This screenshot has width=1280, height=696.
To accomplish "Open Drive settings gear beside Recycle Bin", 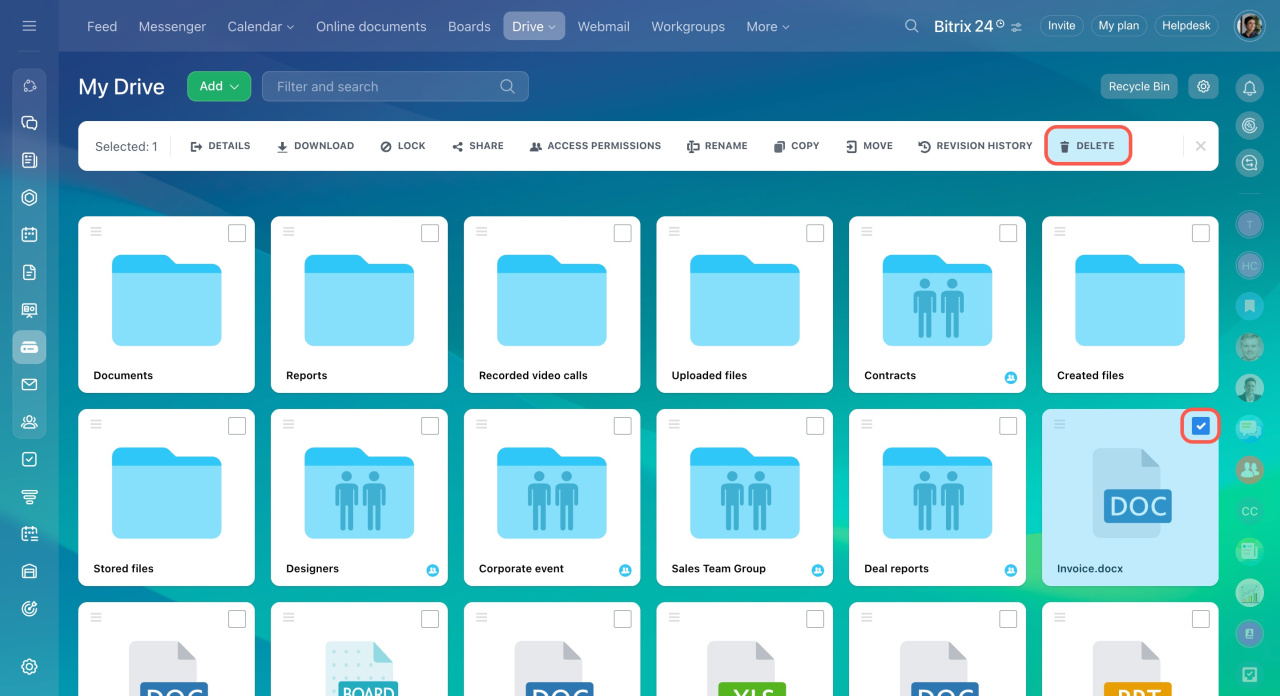I will 1203,86.
